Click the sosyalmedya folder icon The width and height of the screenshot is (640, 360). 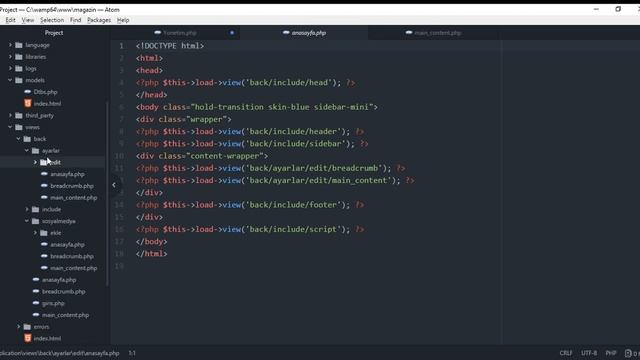point(36,221)
